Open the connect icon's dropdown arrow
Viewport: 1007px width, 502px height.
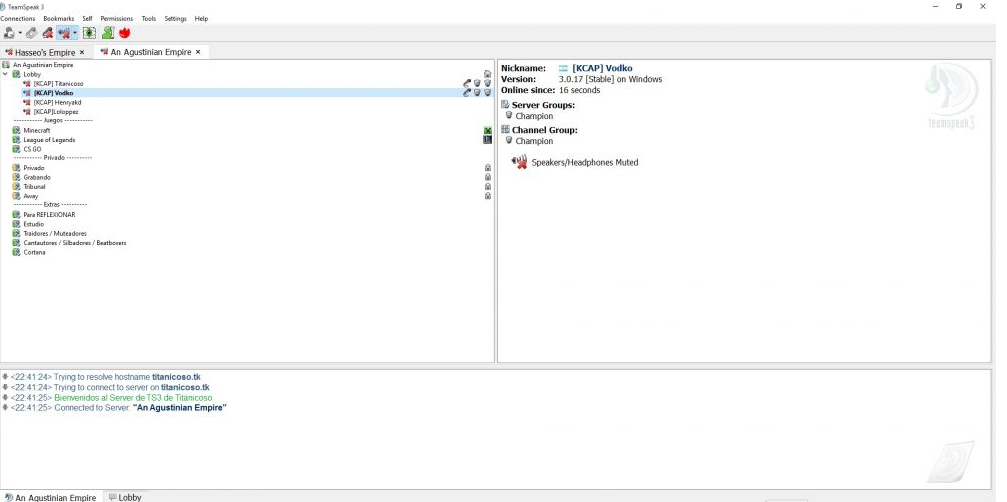20,33
